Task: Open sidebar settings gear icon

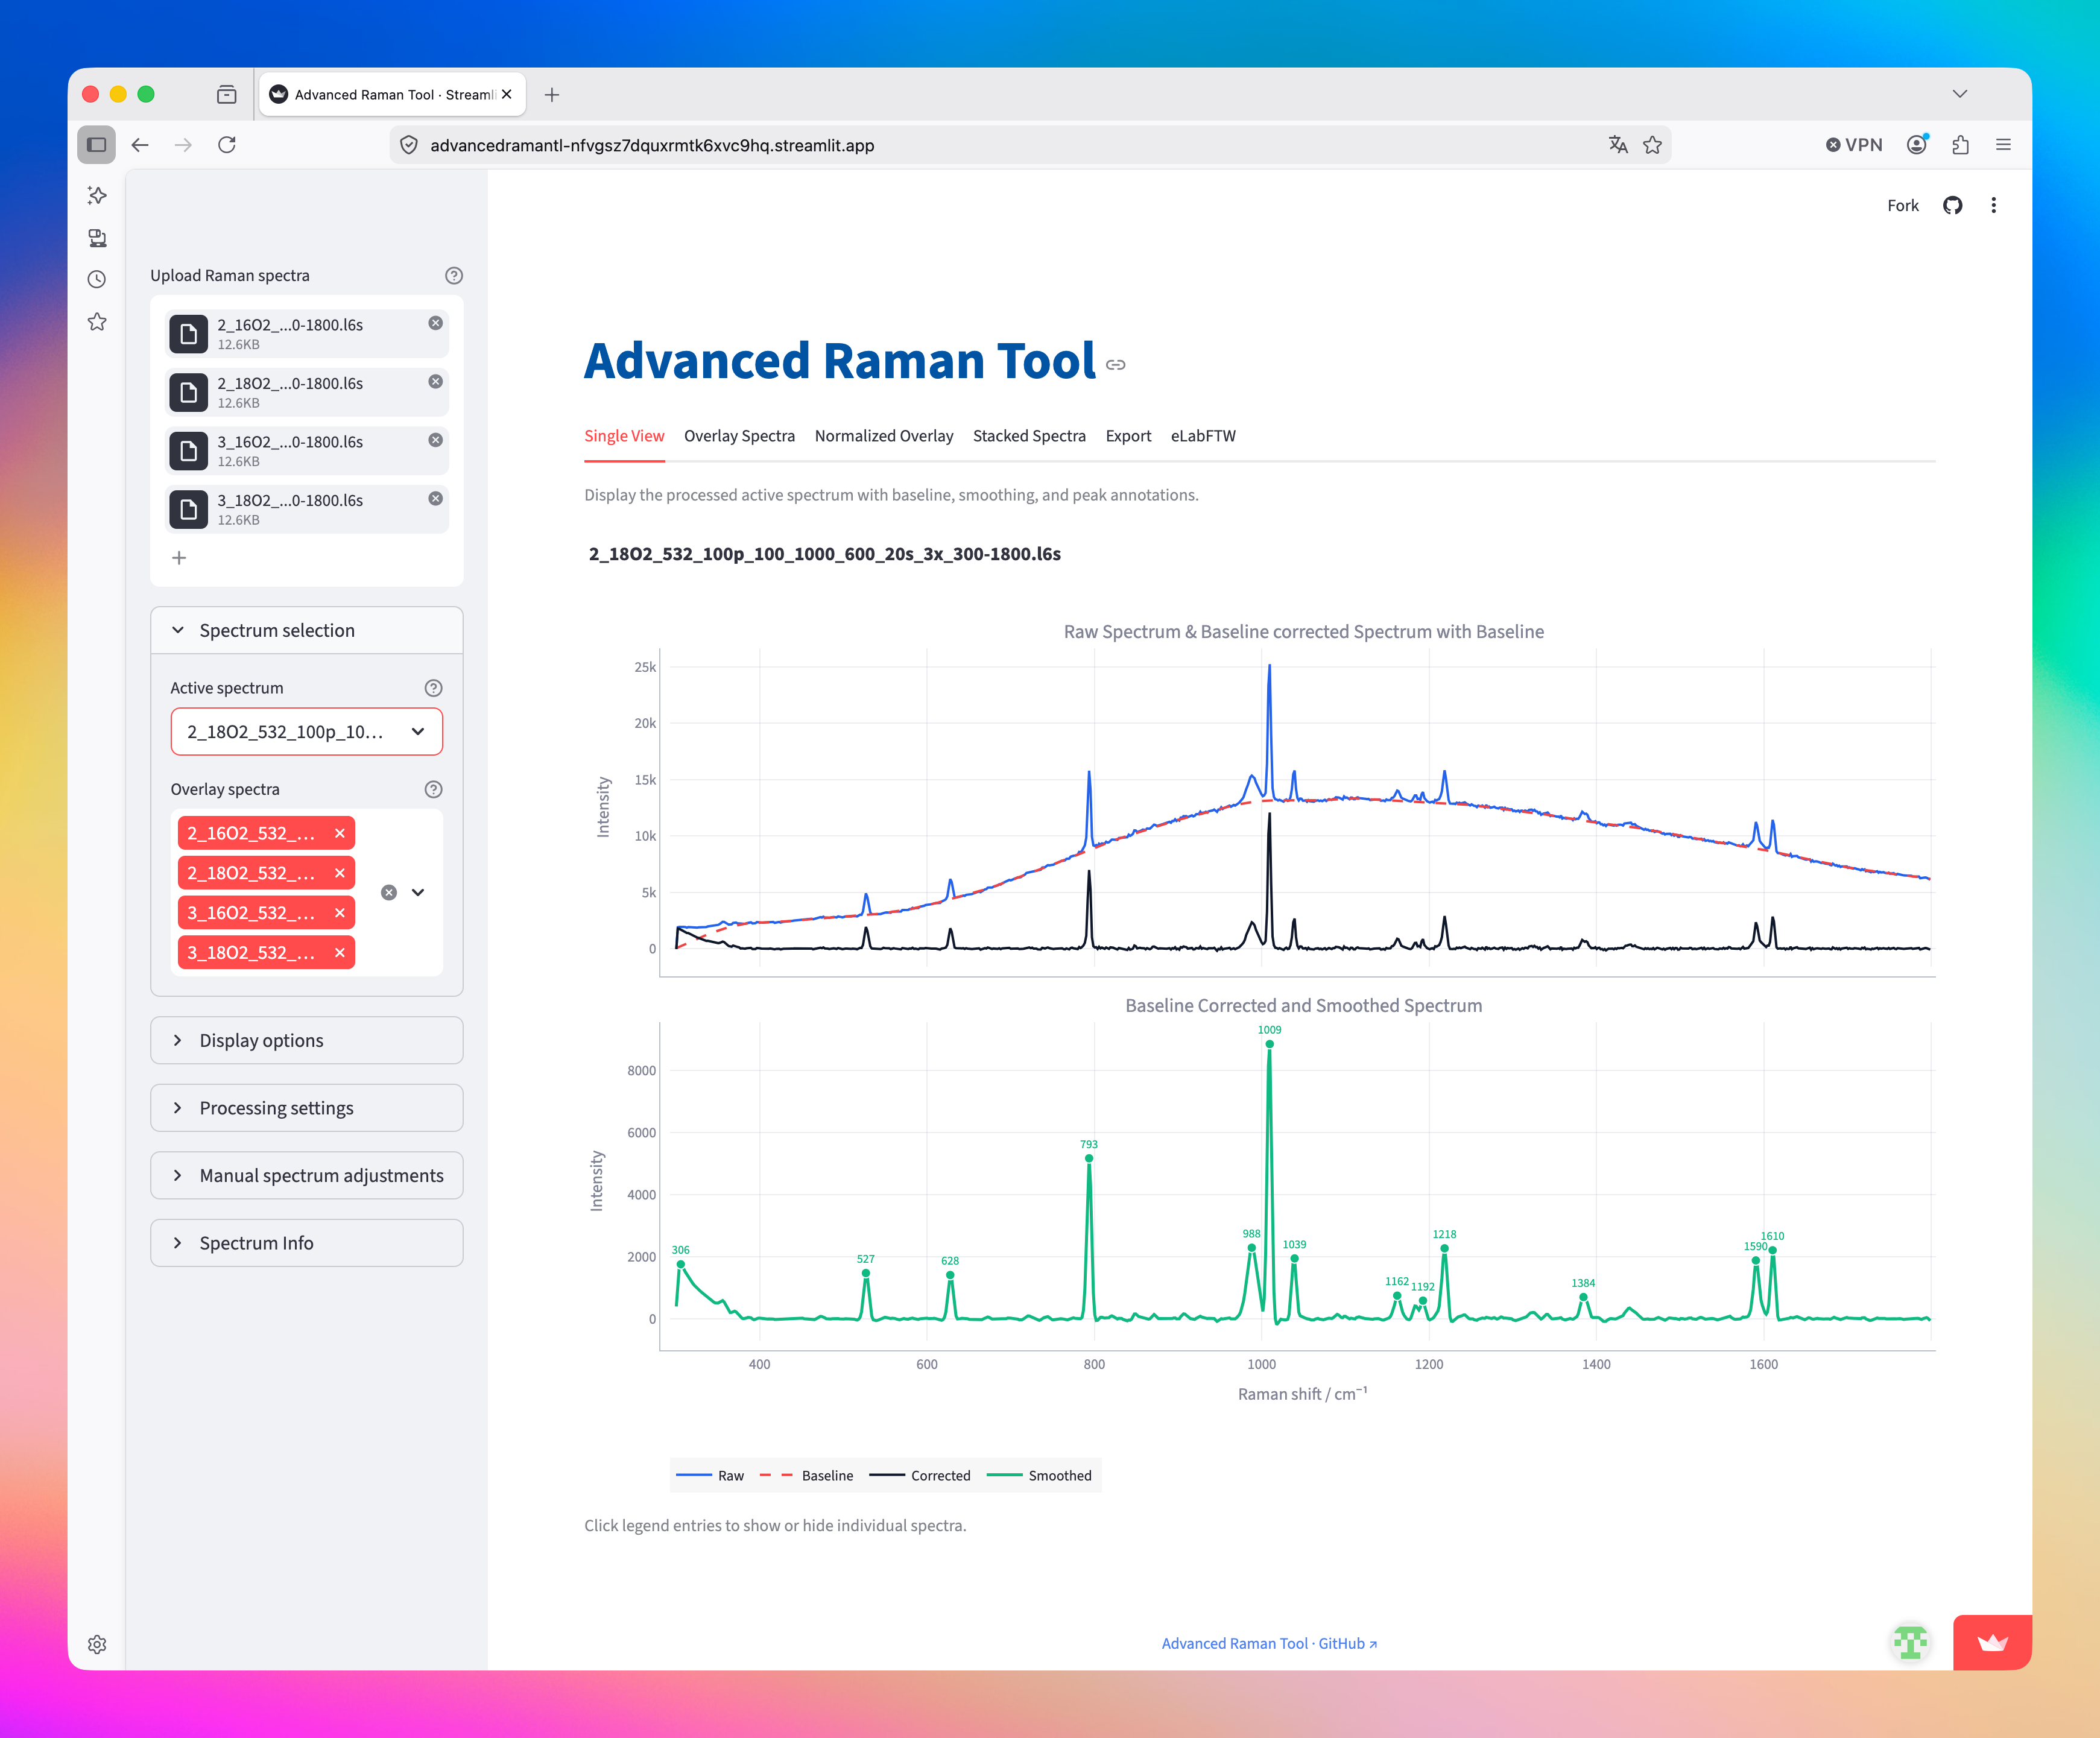Action: pyautogui.click(x=97, y=1645)
